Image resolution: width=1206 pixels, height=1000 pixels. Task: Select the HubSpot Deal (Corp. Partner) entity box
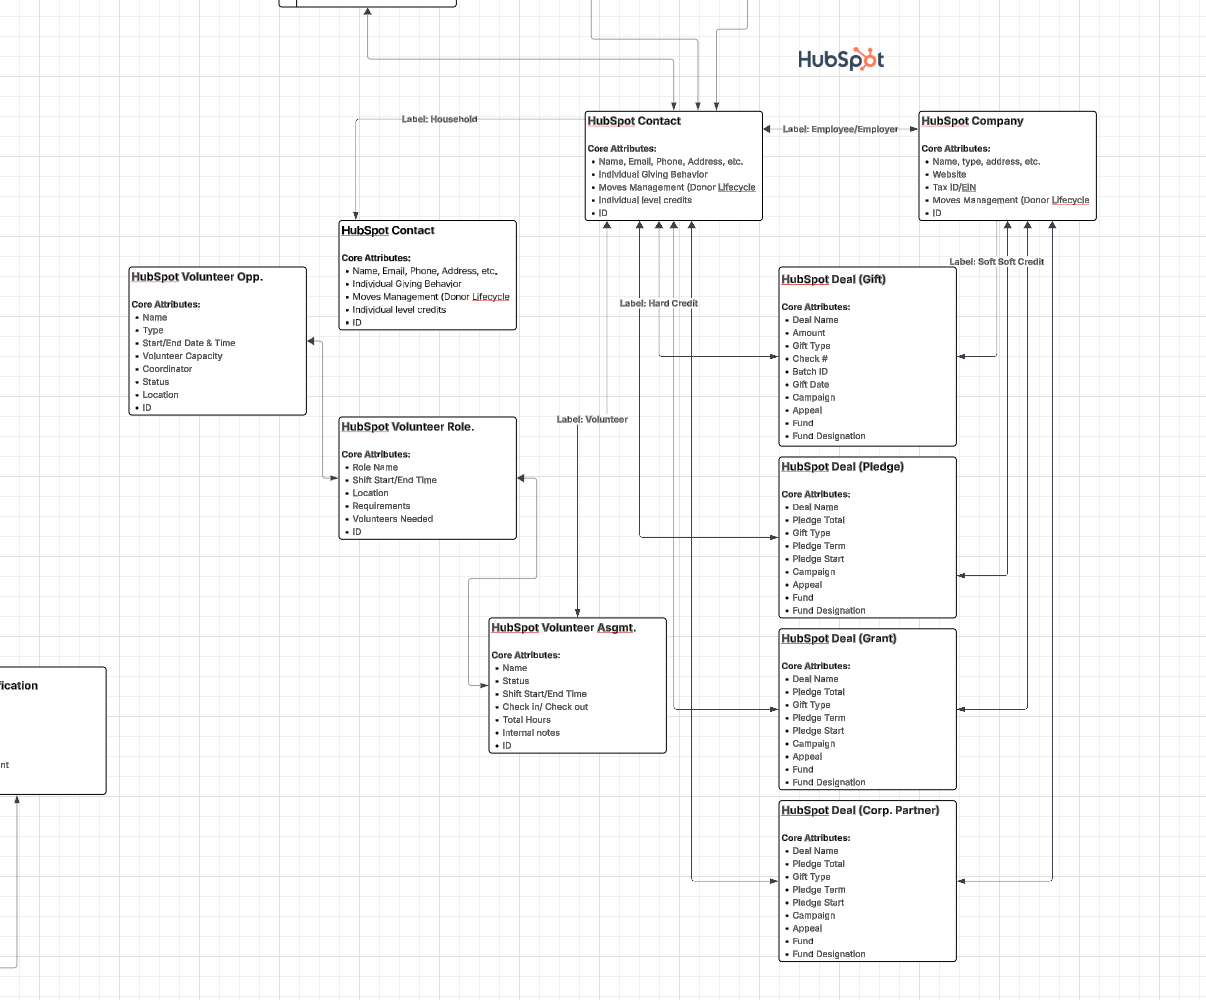coord(866,880)
